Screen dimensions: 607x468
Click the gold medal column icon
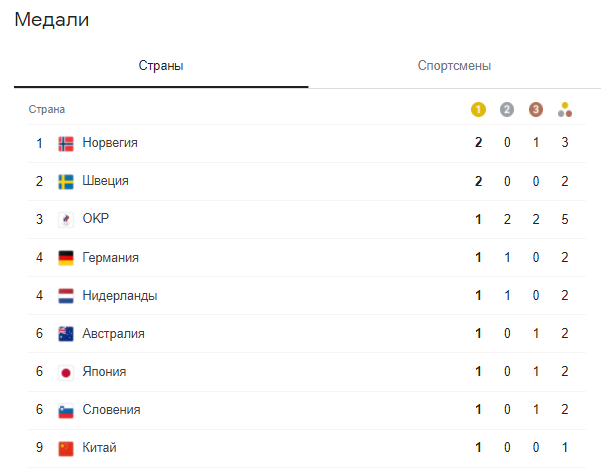(478, 109)
